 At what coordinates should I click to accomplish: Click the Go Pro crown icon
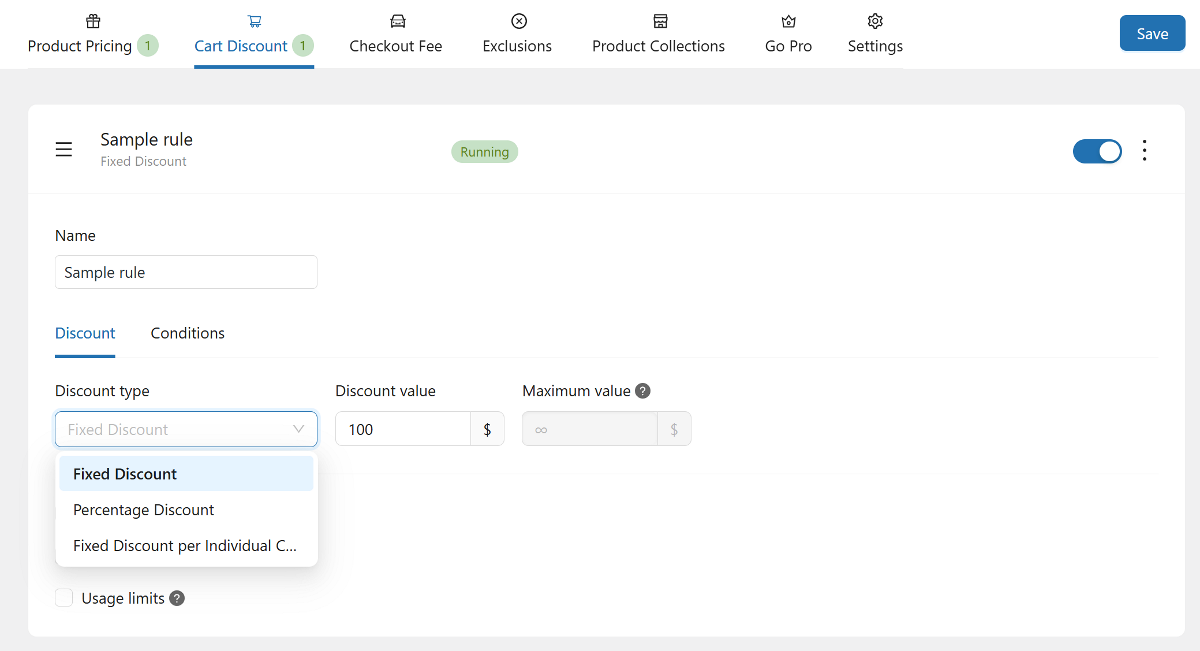788,21
